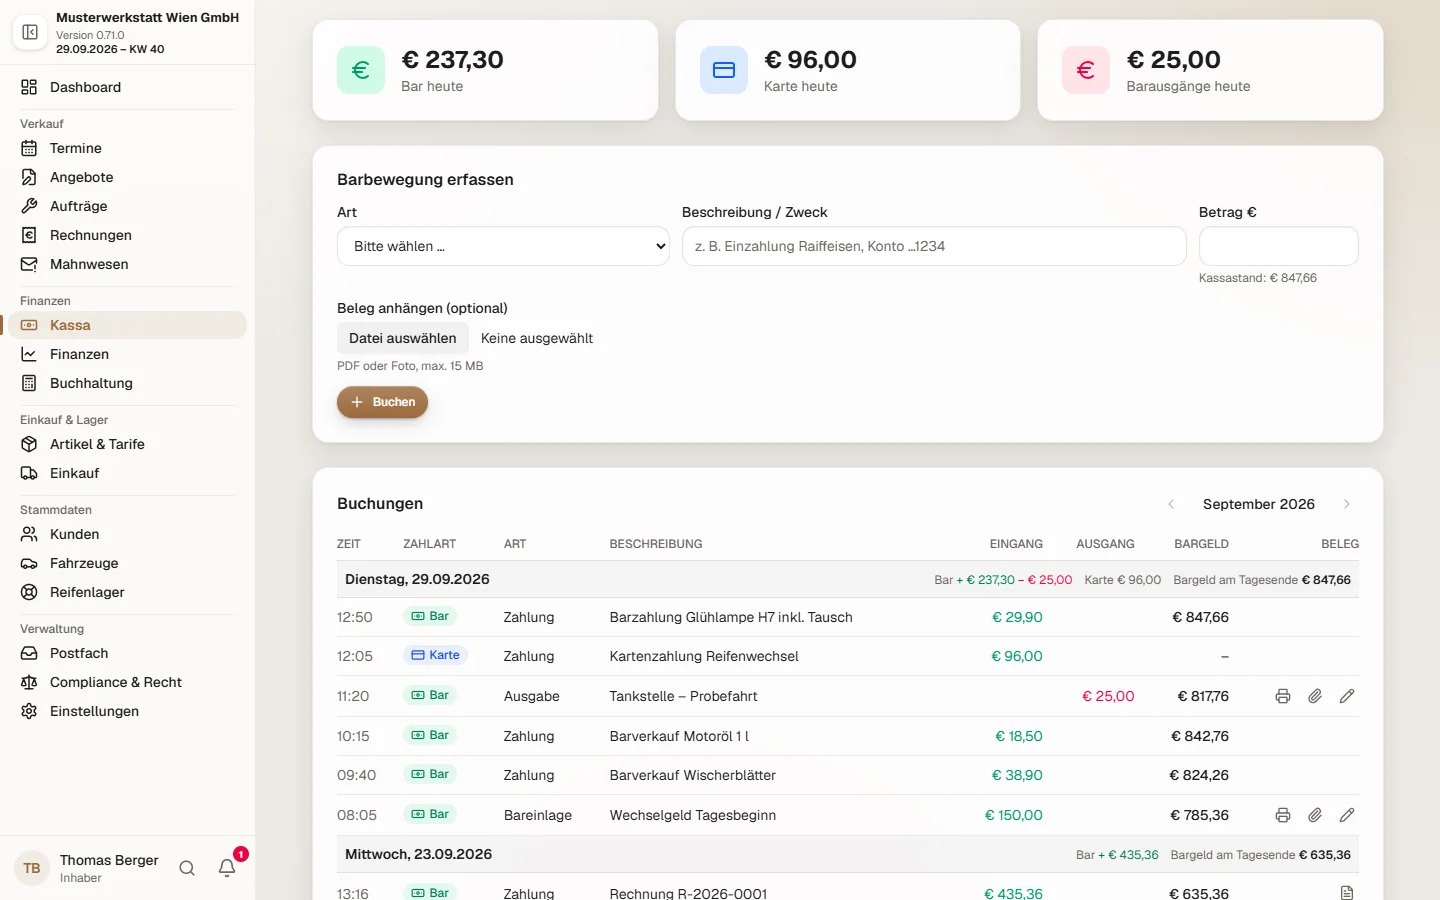This screenshot has width=1440, height=900.
Task: Open notifications bell
Action: pos(227,868)
